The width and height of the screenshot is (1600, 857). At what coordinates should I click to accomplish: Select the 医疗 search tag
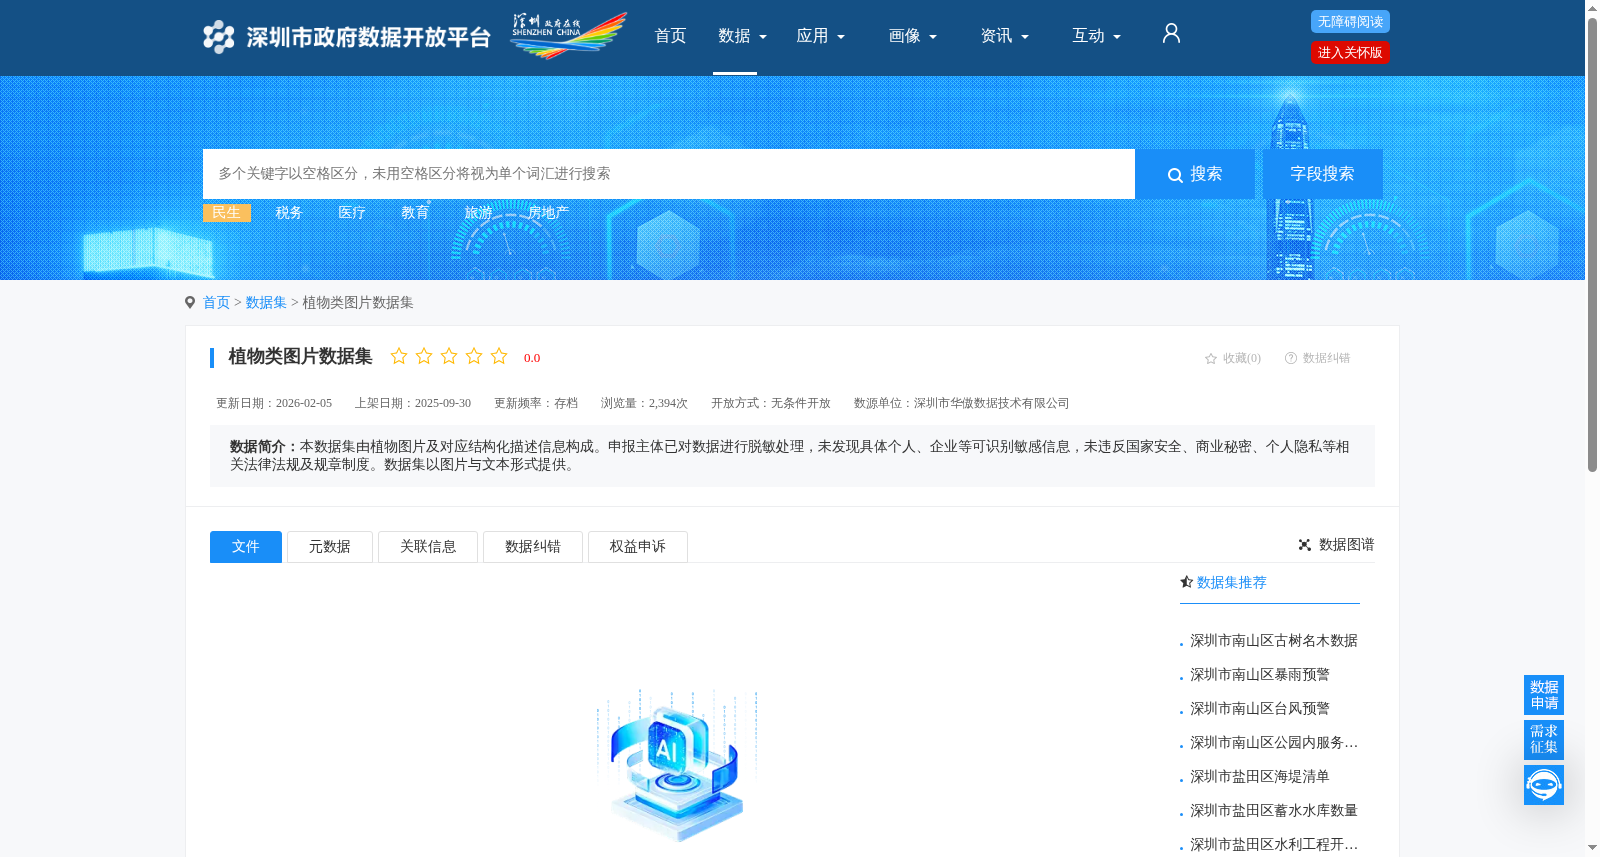click(352, 212)
